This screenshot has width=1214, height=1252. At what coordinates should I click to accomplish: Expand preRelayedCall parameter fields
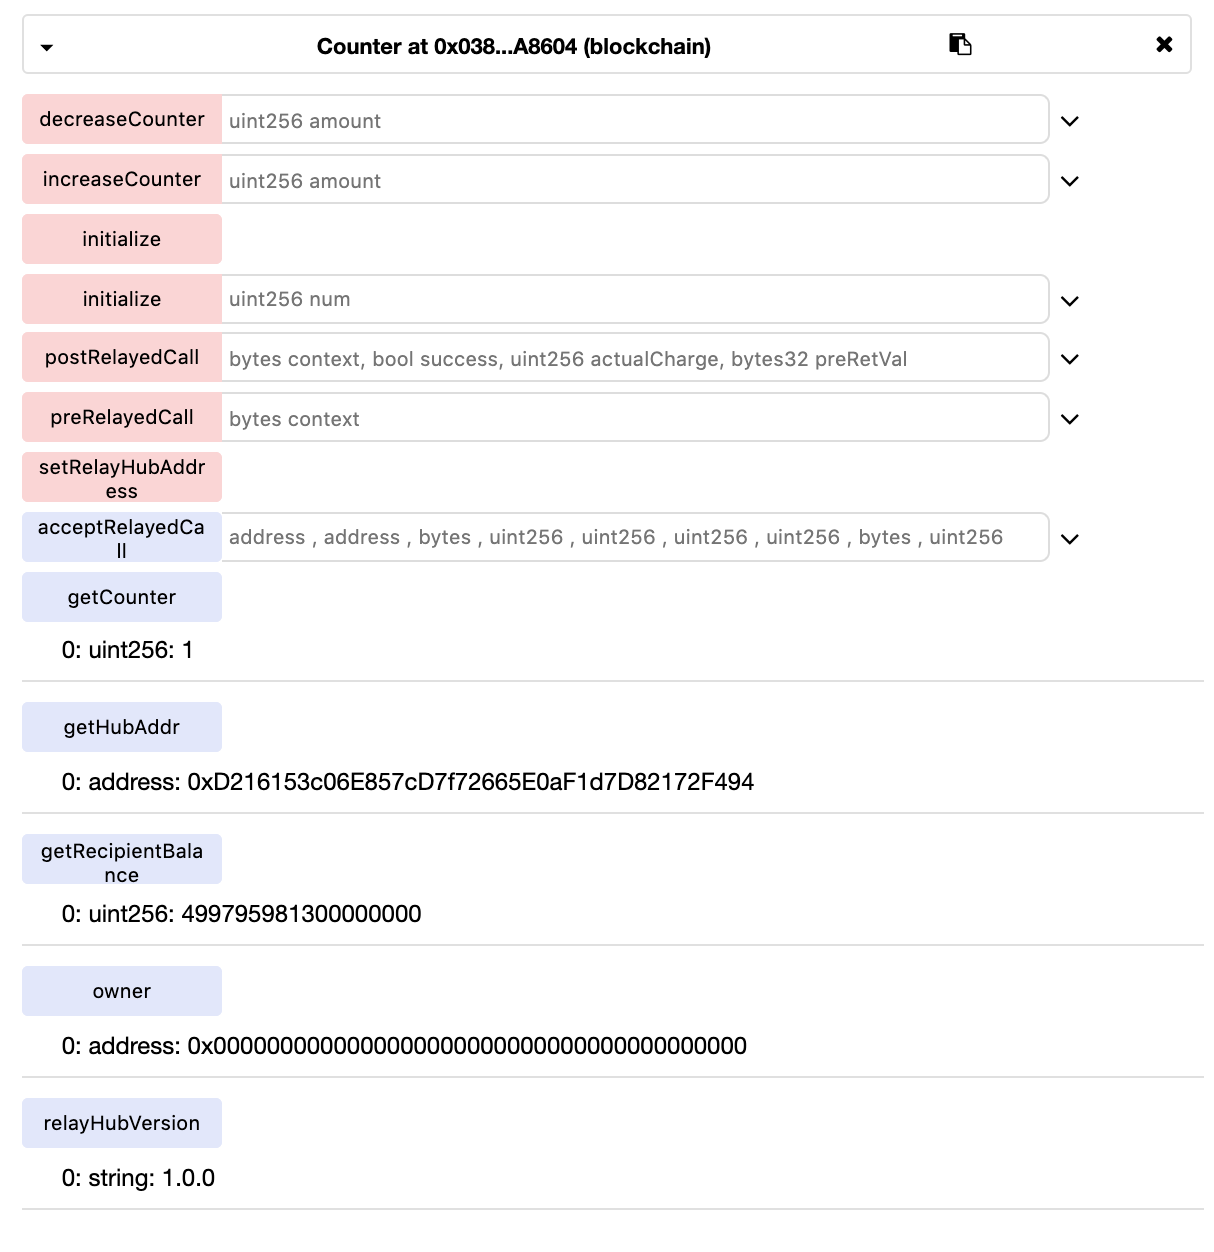pos(1070,419)
